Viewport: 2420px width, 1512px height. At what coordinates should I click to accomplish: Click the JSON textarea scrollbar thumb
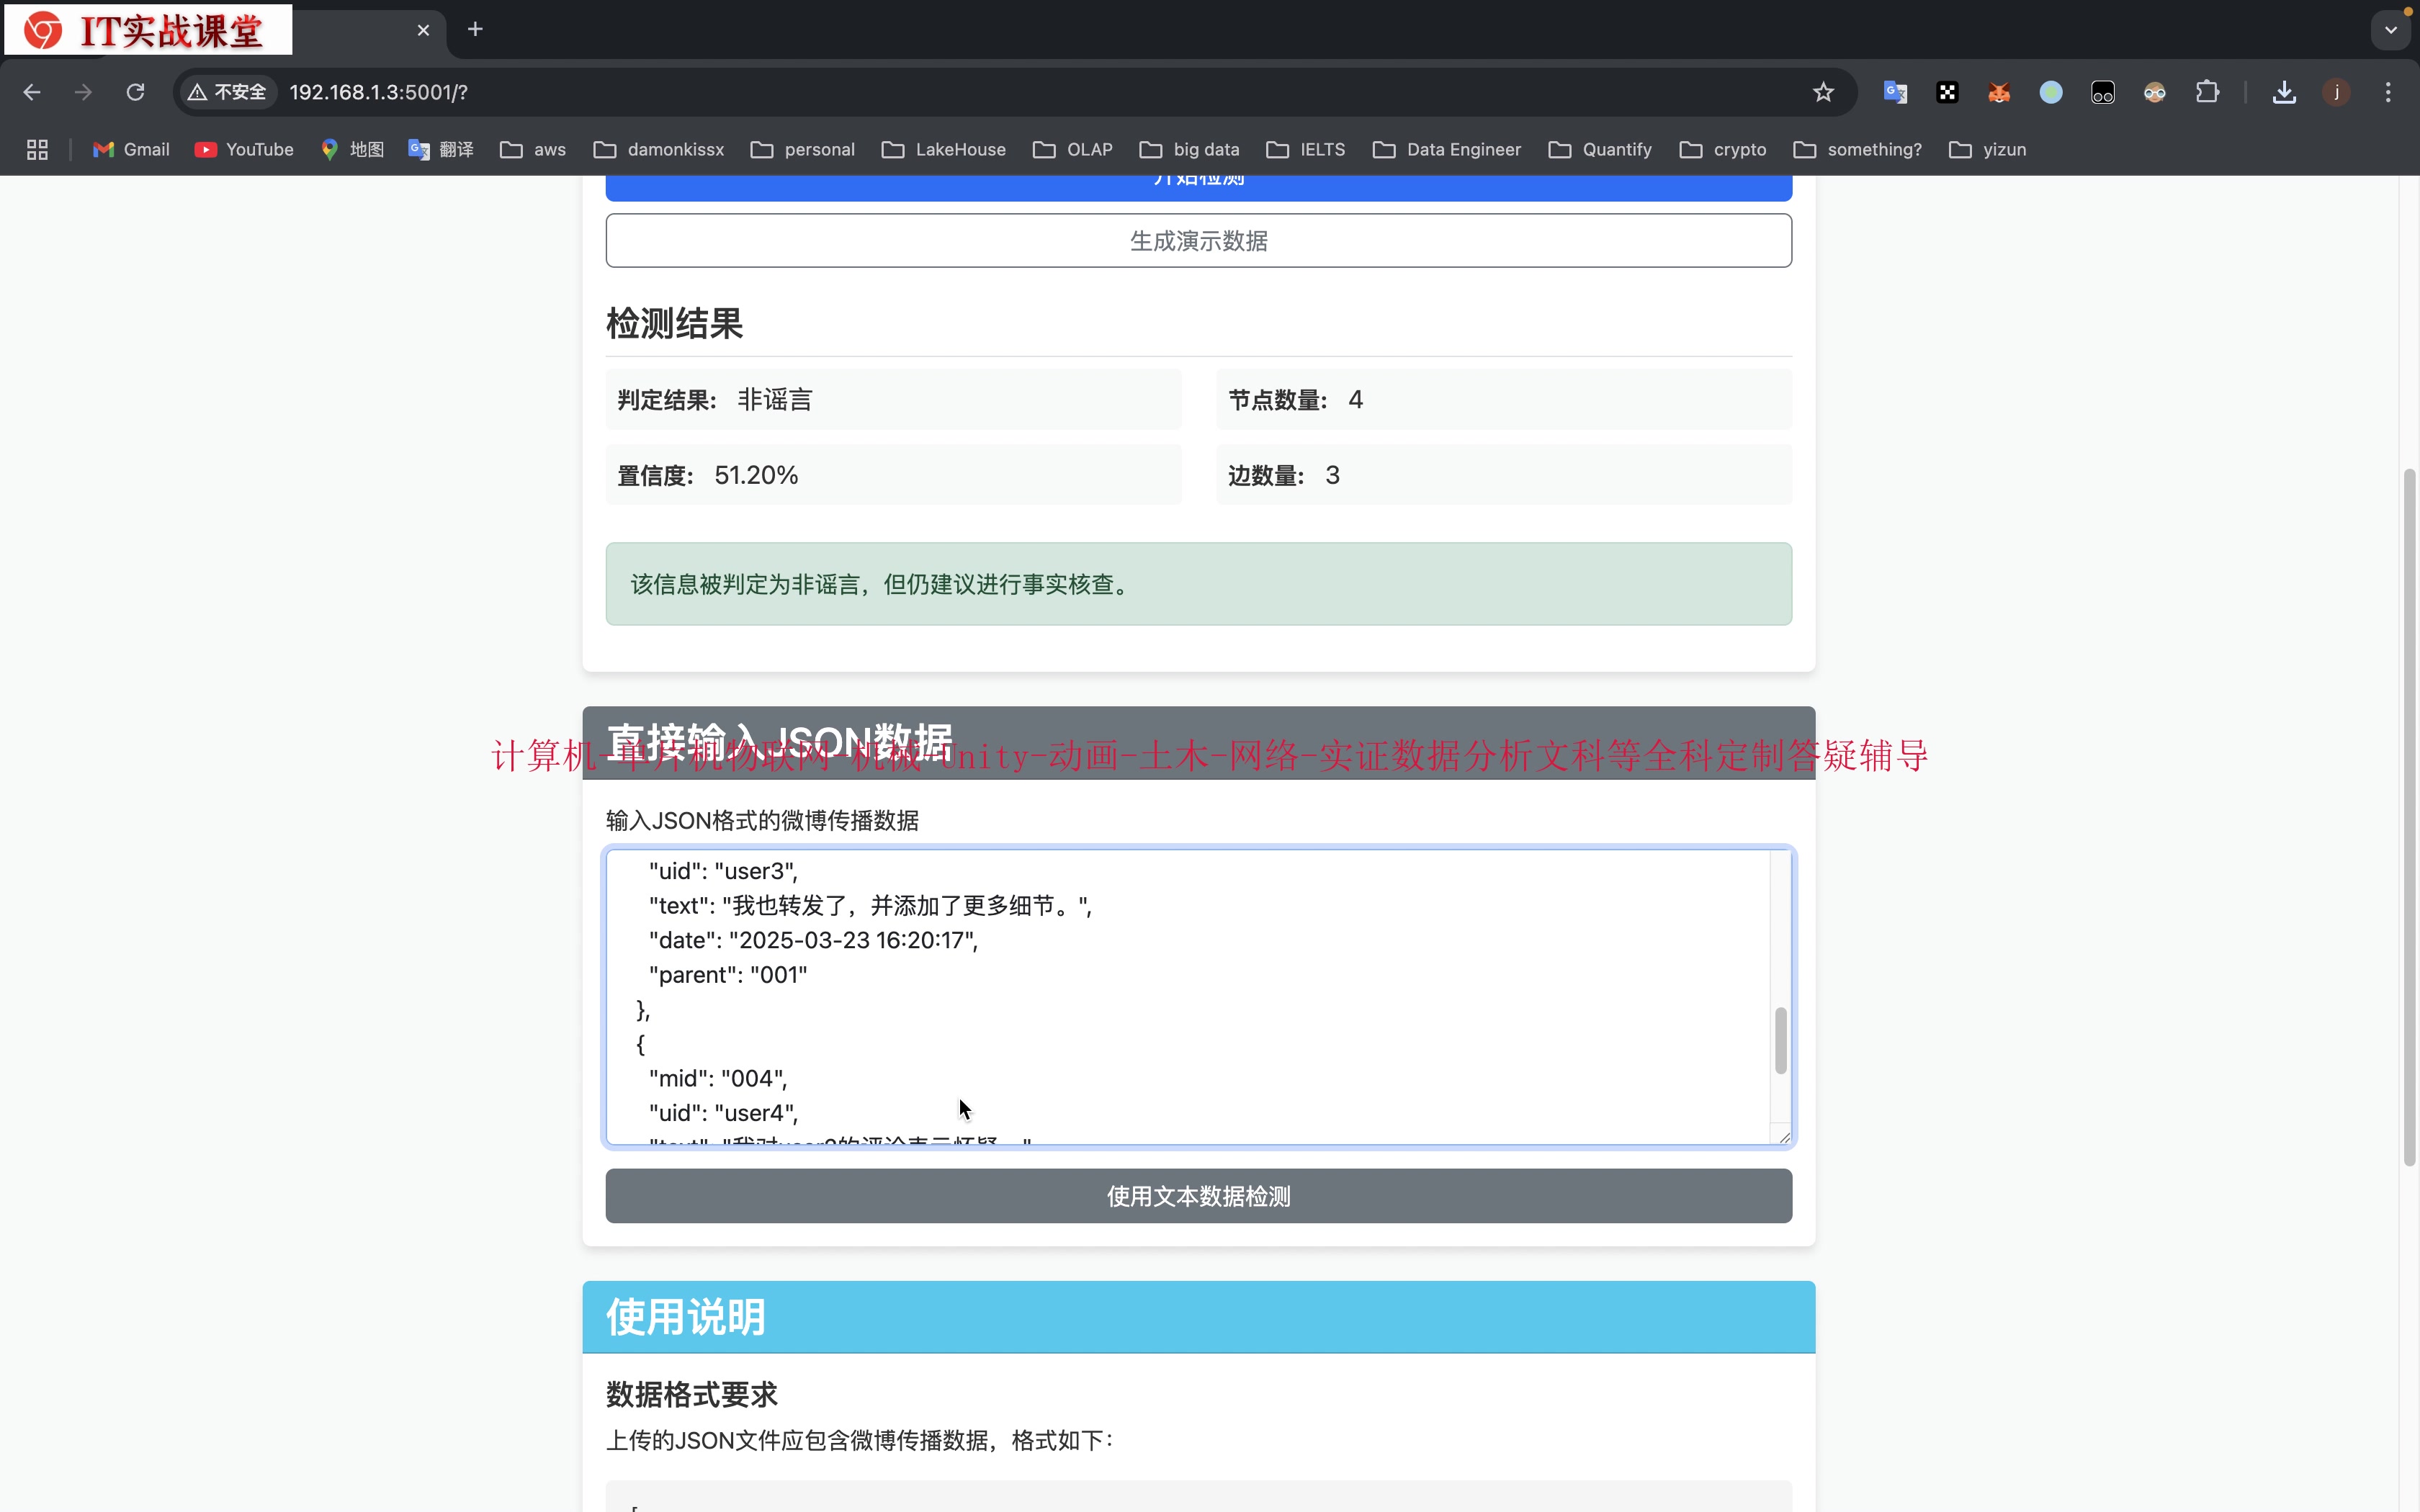pyautogui.click(x=1780, y=1040)
